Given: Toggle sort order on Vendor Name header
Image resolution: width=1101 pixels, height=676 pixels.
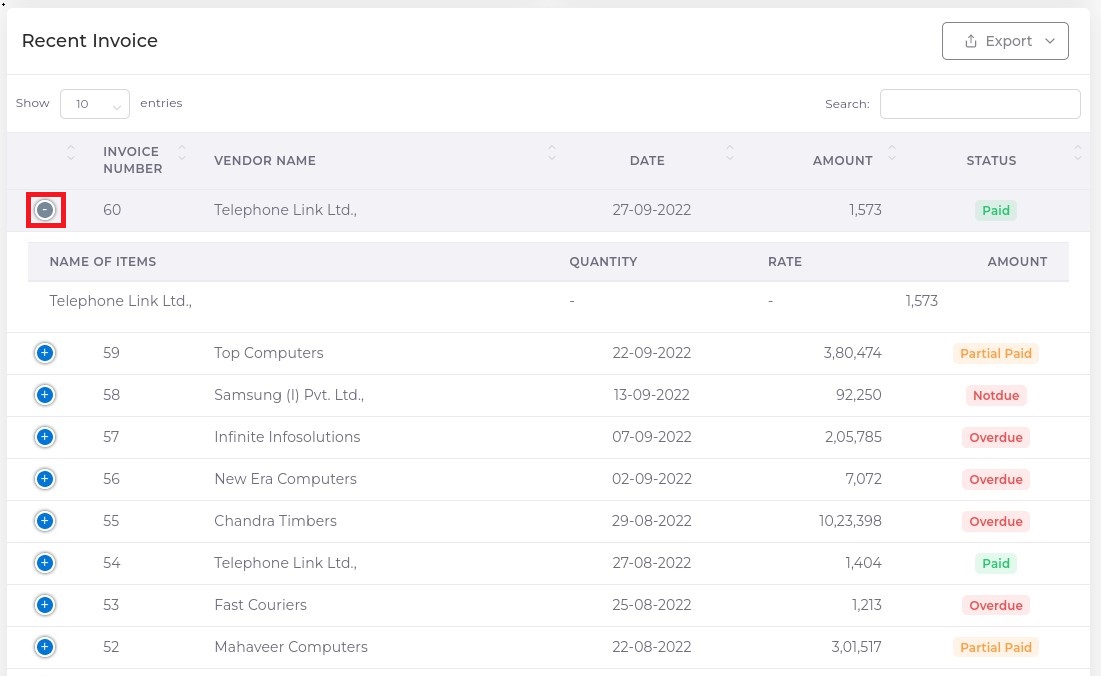Looking at the screenshot, I should 551,153.
